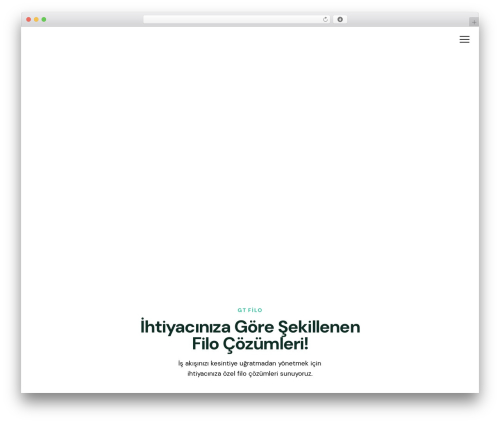This screenshot has height=423, width=500.
Task: Click the heading "İhtiyacınıza Göre Şekillenen"
Action: point(250,327)
